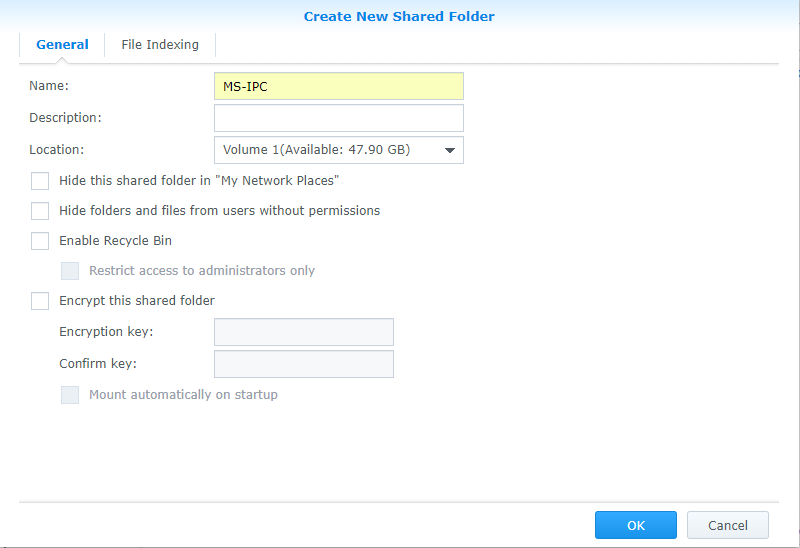Image resolution: width=800 pixels, height=548 pixels.
Task: Tick Mount automatically on startup checkbox
Action: [x=70, y=395]
